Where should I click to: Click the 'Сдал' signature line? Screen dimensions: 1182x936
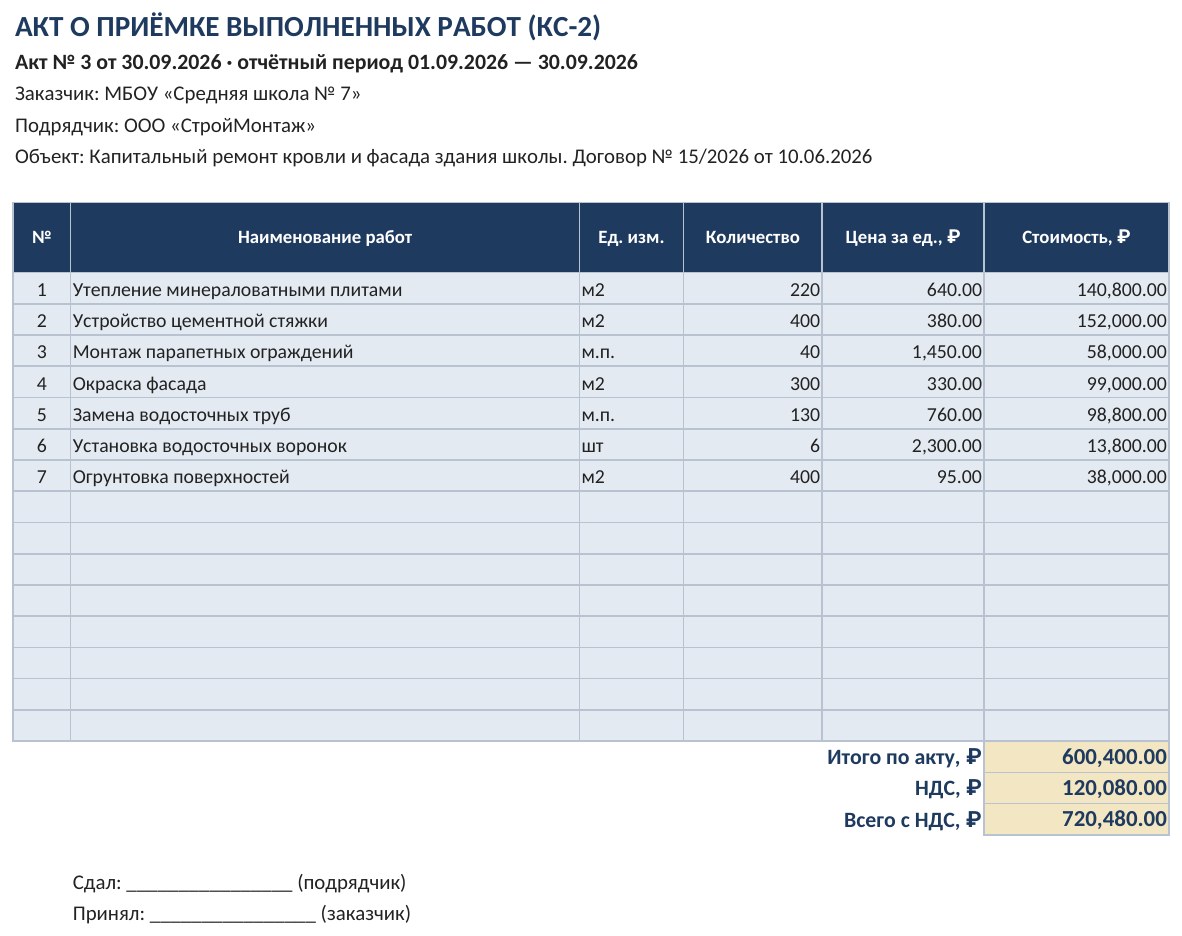[x=239, y=882]
